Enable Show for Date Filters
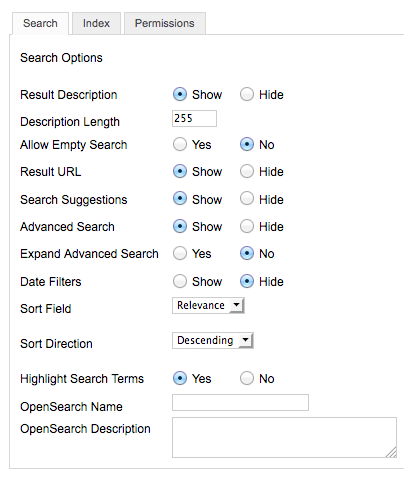 pos(180,281)
